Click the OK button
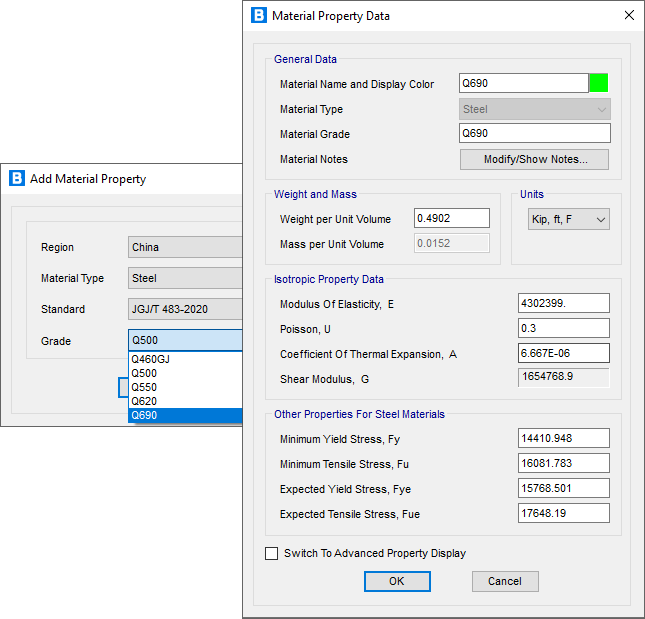Viewport: 645px width, 619px height. (397, 581)
